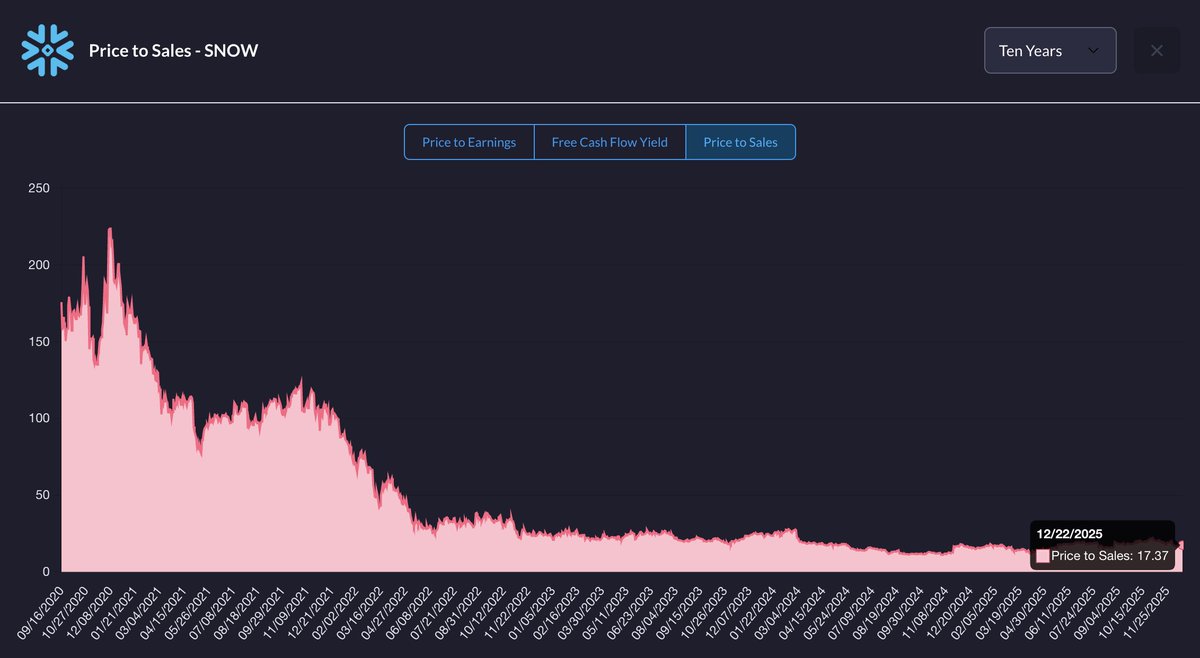Click the Price to Sales - SNOW title

click(174, 50)
